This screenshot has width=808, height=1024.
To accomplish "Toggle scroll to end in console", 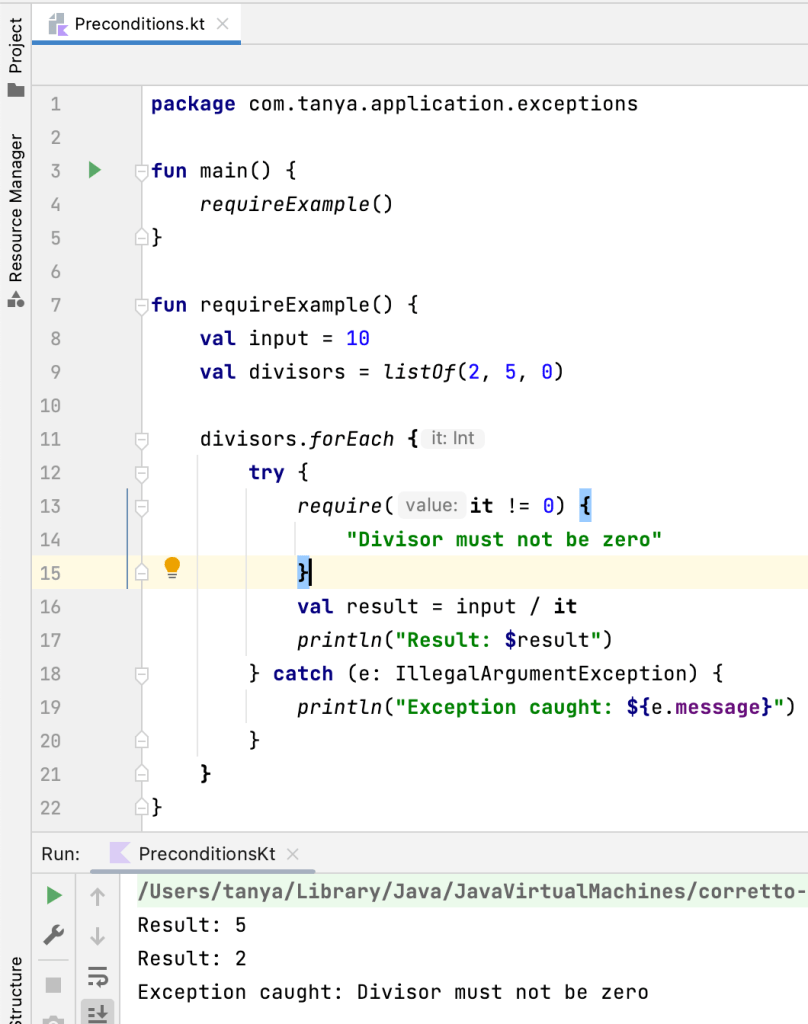I will click(98, 1012).
